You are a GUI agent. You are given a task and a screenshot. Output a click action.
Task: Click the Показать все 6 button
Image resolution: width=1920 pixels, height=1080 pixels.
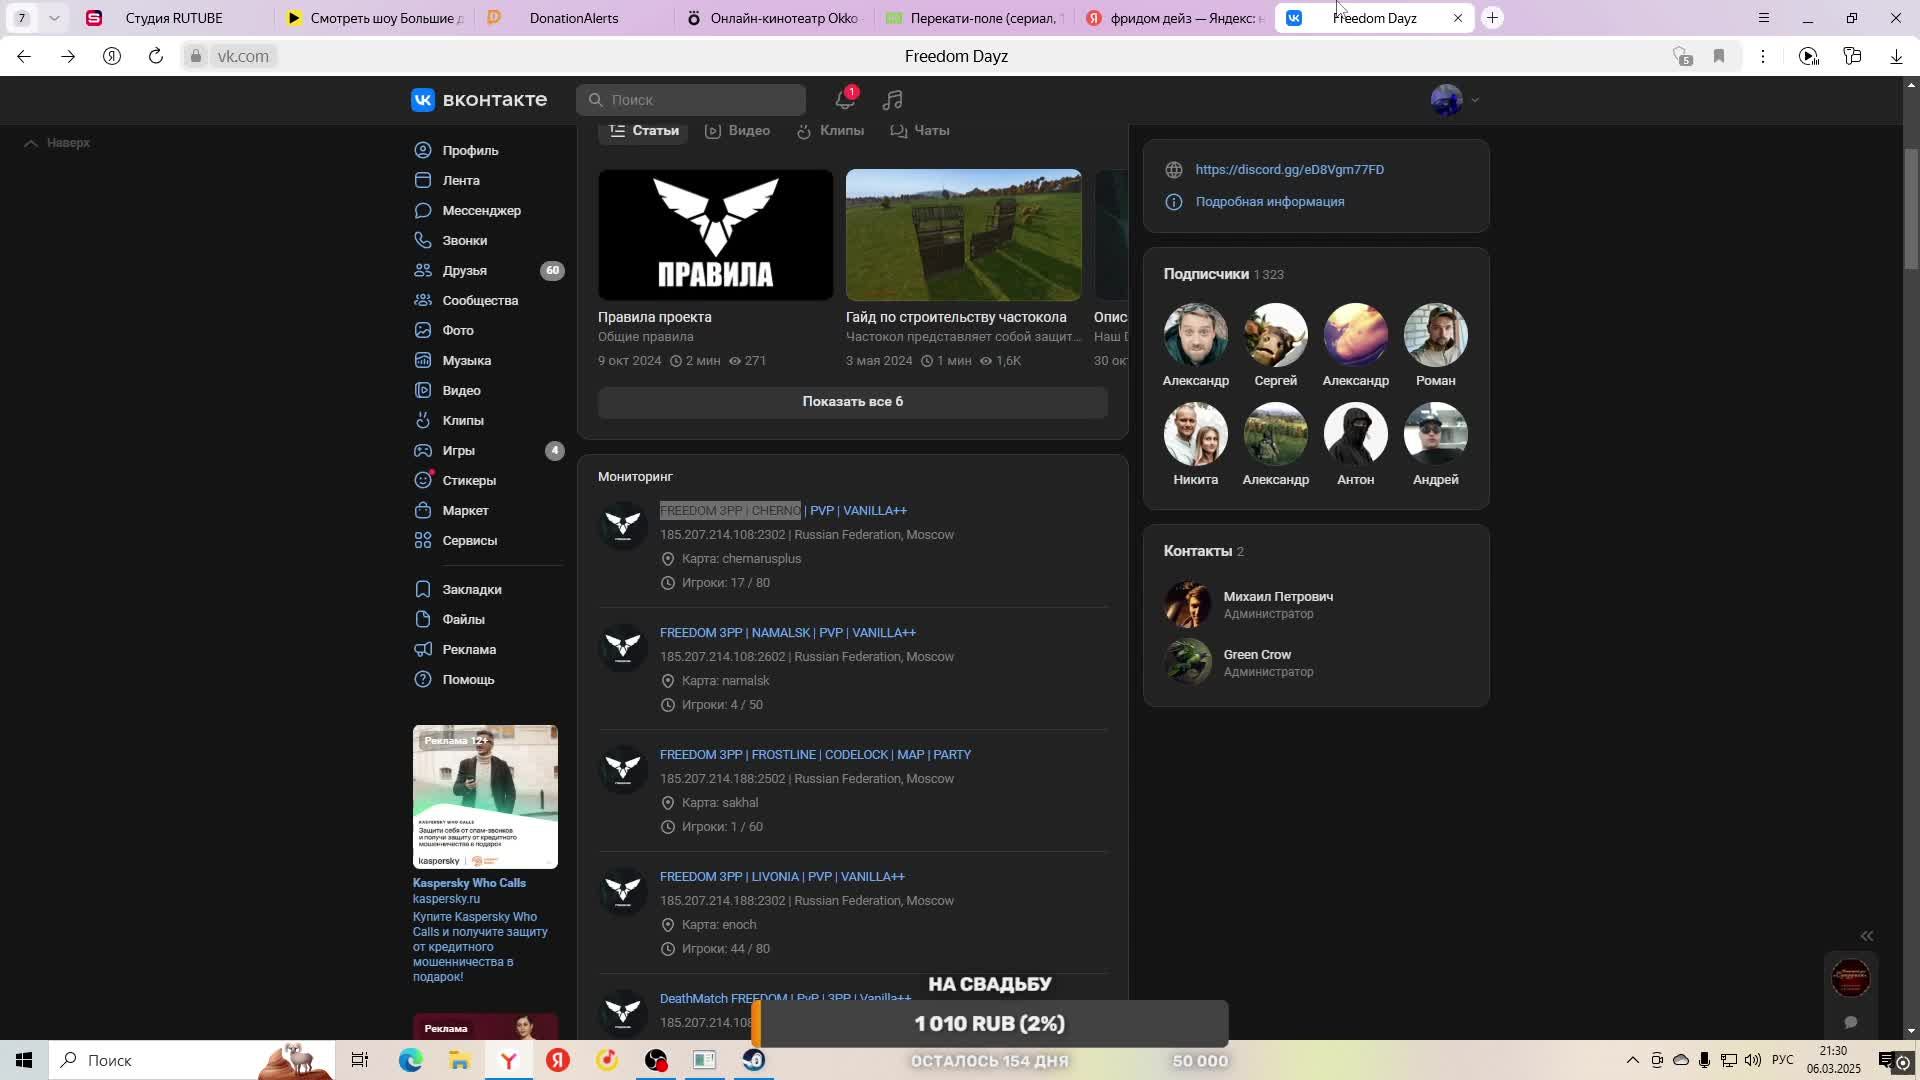pos(853,401)
